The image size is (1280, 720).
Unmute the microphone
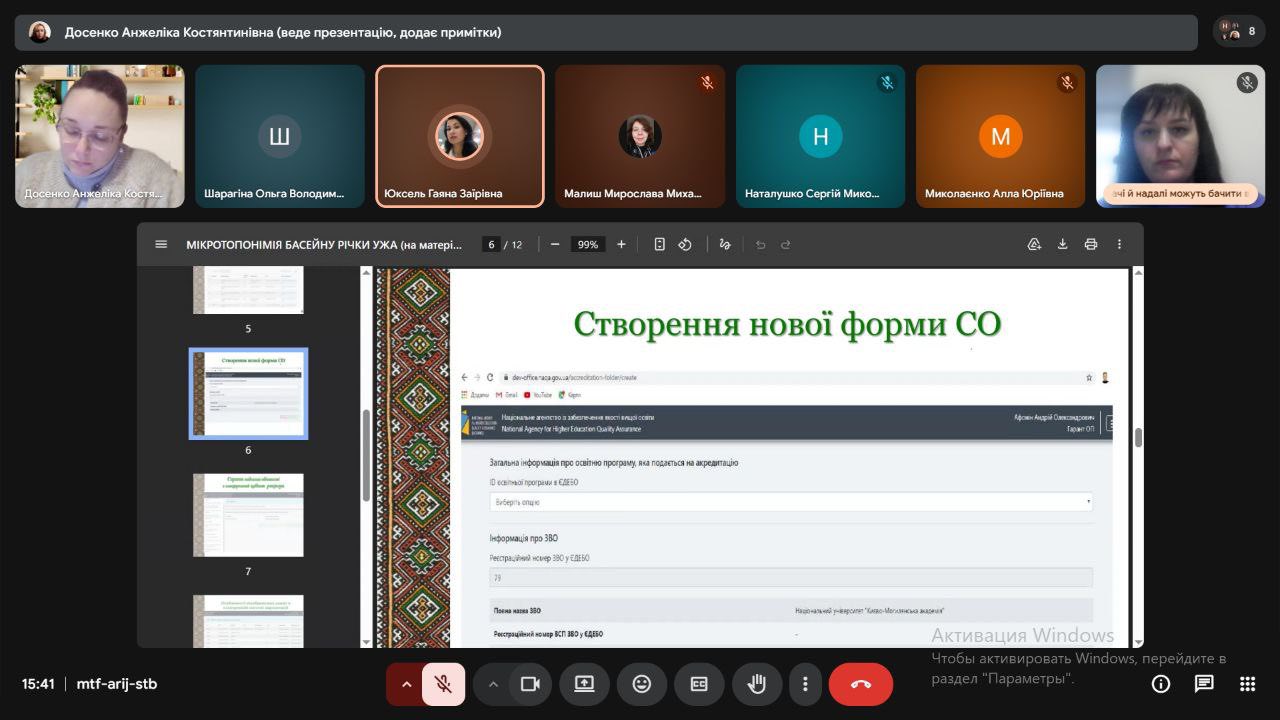pos(442,684)
